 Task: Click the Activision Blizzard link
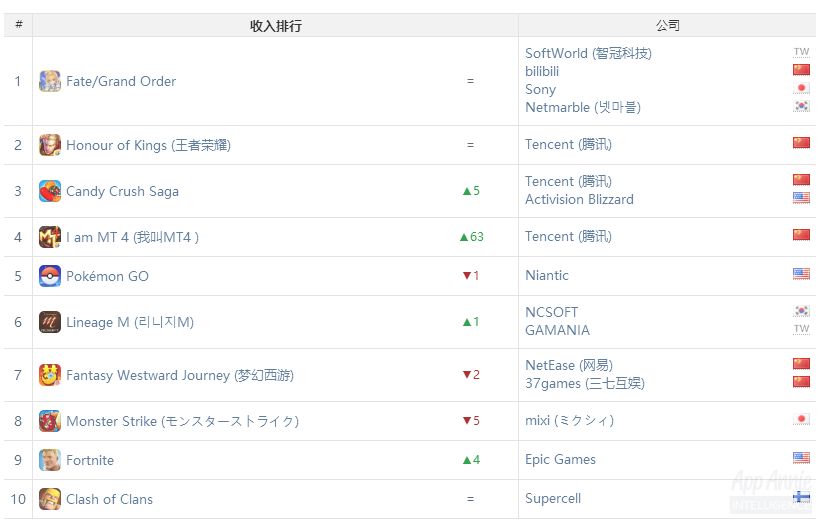(579, 200)
